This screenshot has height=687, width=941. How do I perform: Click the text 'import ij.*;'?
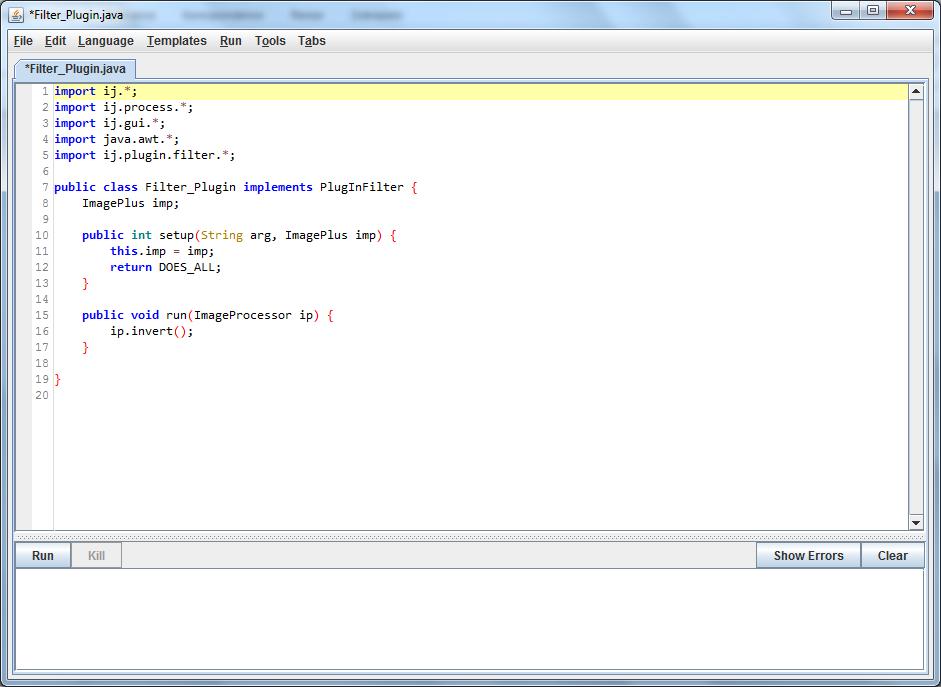96,91
